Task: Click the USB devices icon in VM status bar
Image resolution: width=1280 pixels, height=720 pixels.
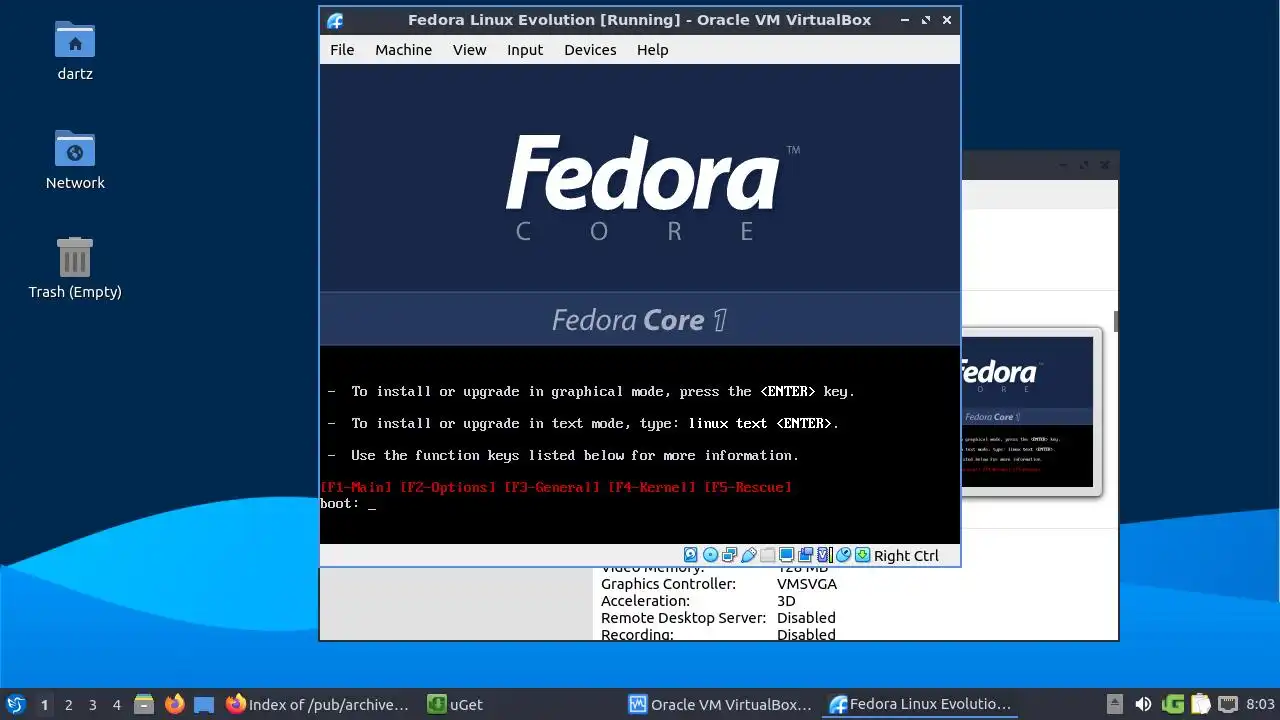Action: tap(748, 555)
